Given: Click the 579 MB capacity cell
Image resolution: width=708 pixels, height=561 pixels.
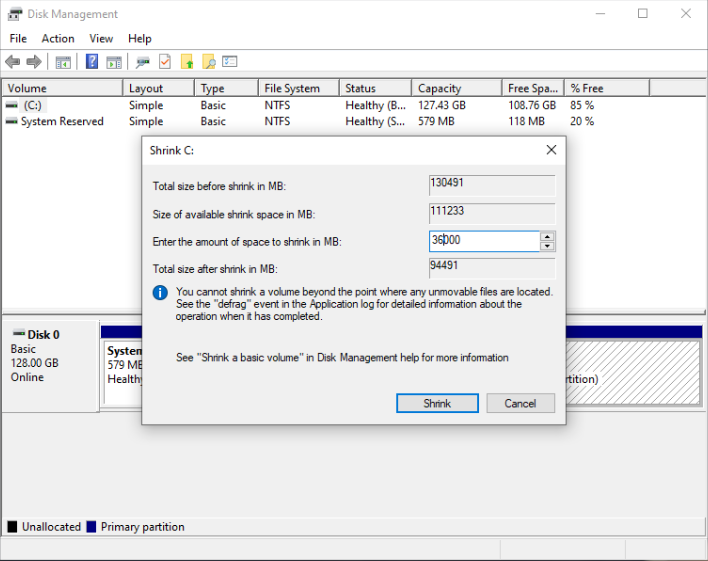Looking at the screenshot, I should click(x=436, y=121).
